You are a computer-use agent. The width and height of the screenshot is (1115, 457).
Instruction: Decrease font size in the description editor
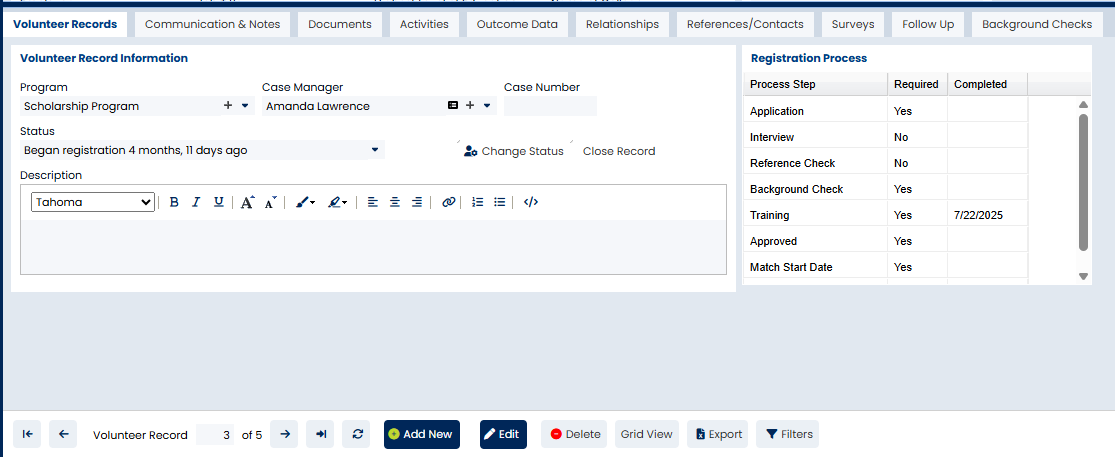pyautogui.click(x=270, y=203)
